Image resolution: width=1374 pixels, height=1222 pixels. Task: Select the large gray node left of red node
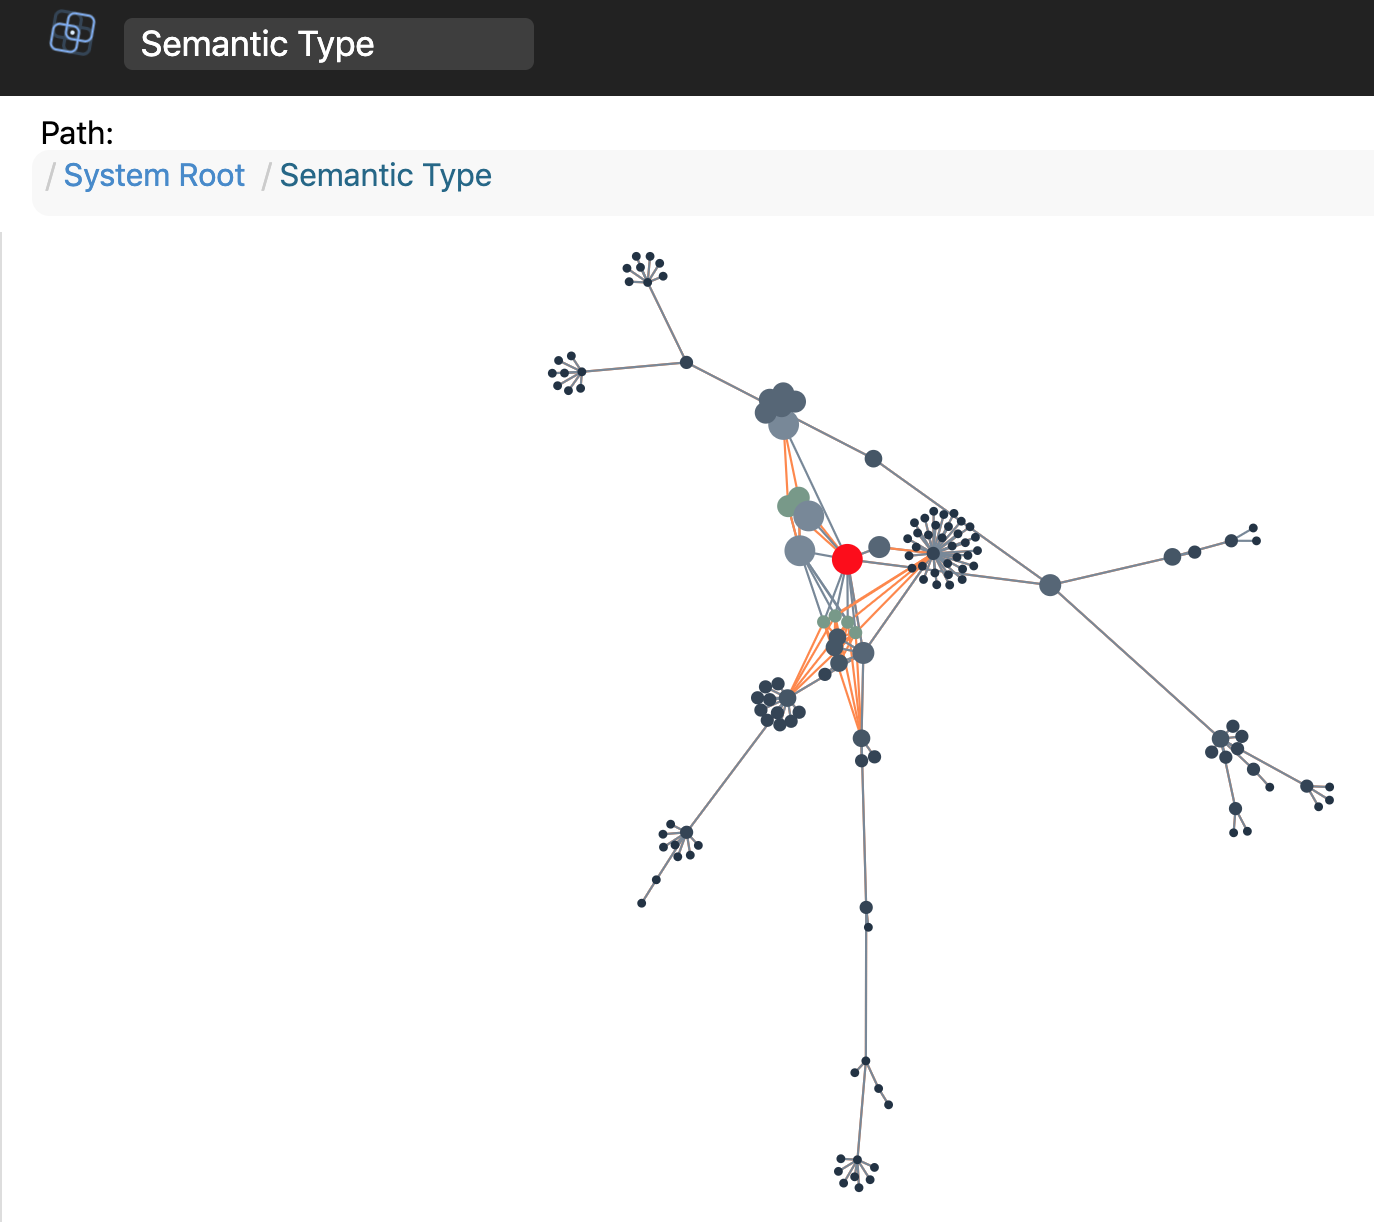[x=800, y=550]
